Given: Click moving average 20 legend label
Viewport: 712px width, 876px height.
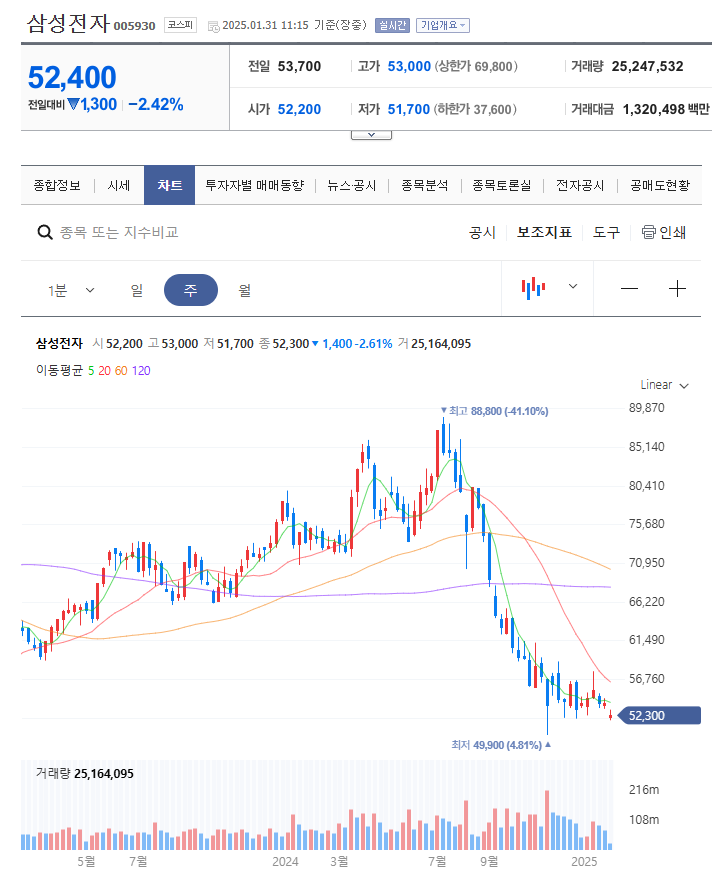Looking at the screenshot, I should tap(105, 370).
